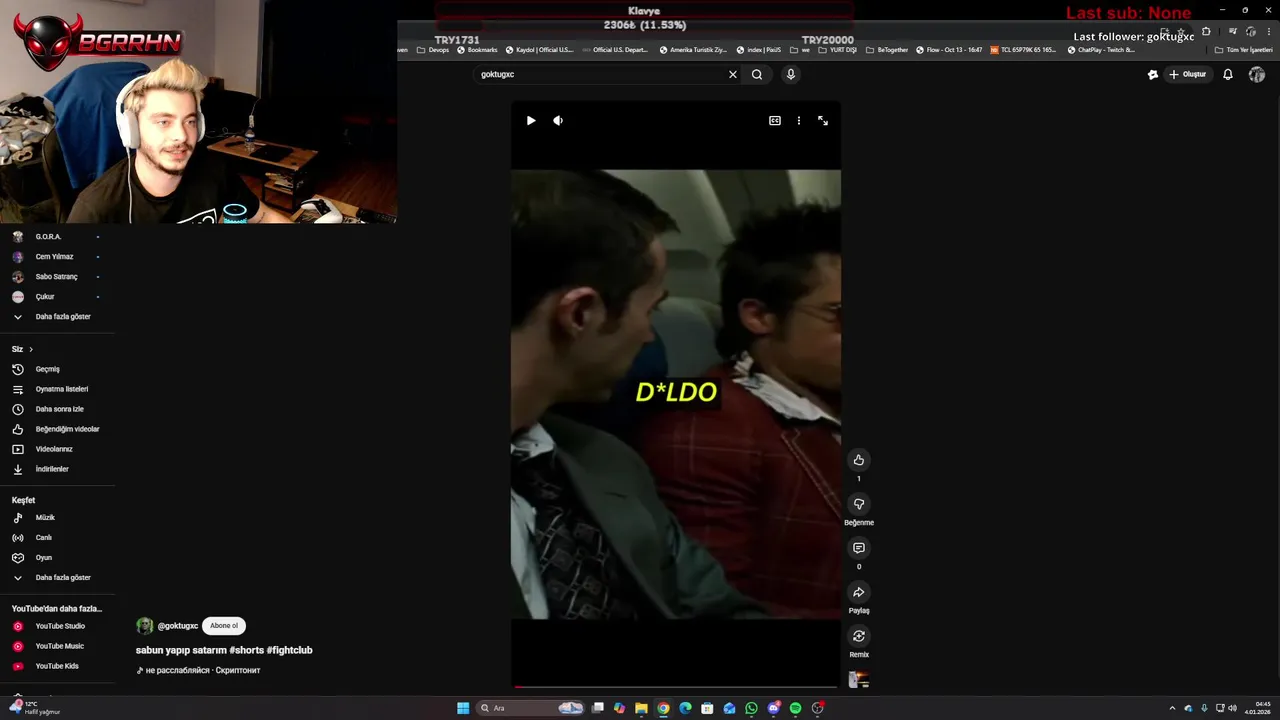Seek using the Shorts progress bar
The height and width of the screenshot is (720, 1280).
pos(676,686)
